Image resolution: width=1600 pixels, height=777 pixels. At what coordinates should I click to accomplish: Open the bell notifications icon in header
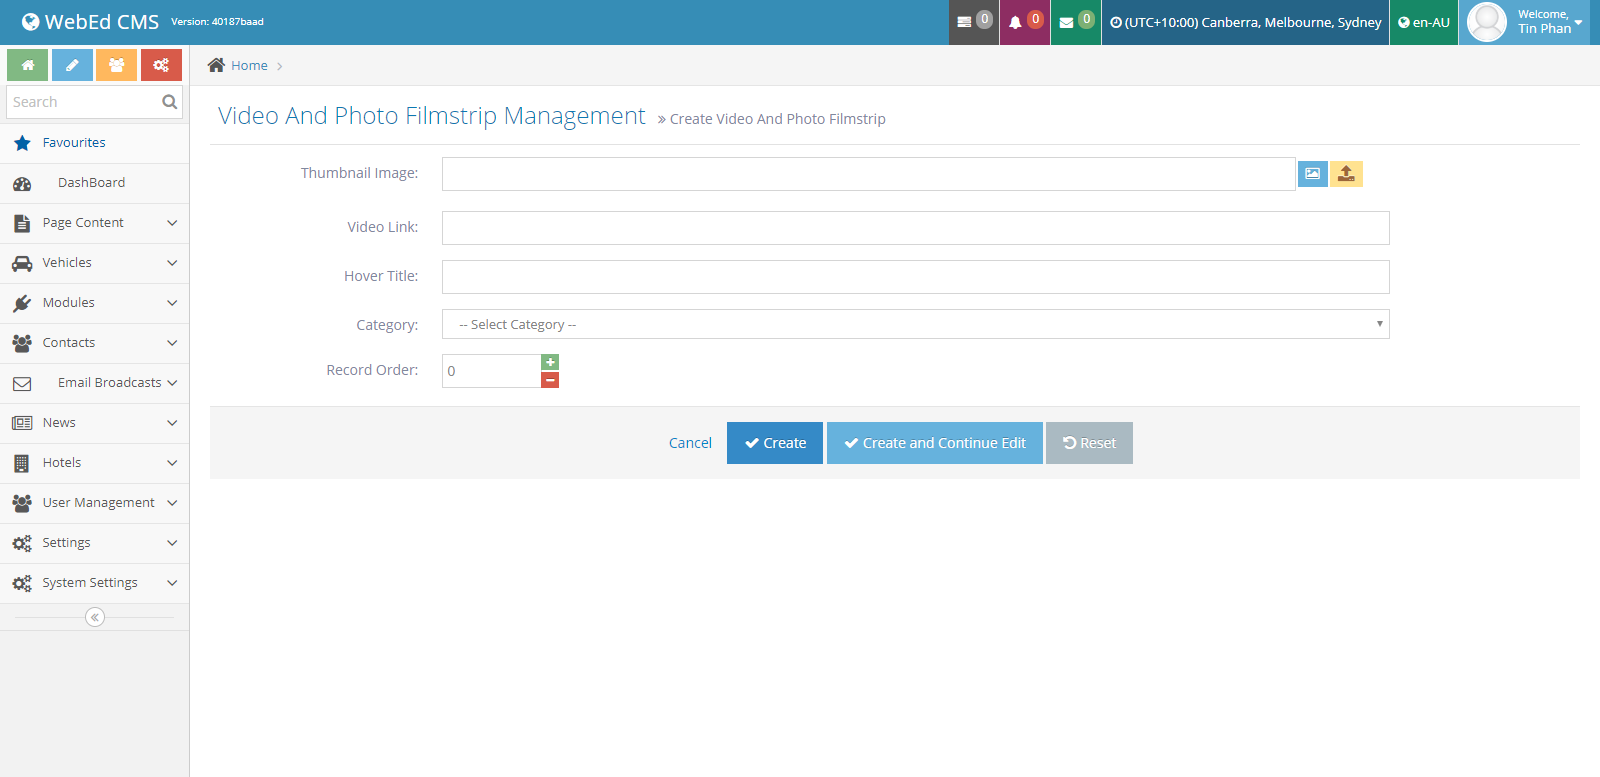[1023, 22]
